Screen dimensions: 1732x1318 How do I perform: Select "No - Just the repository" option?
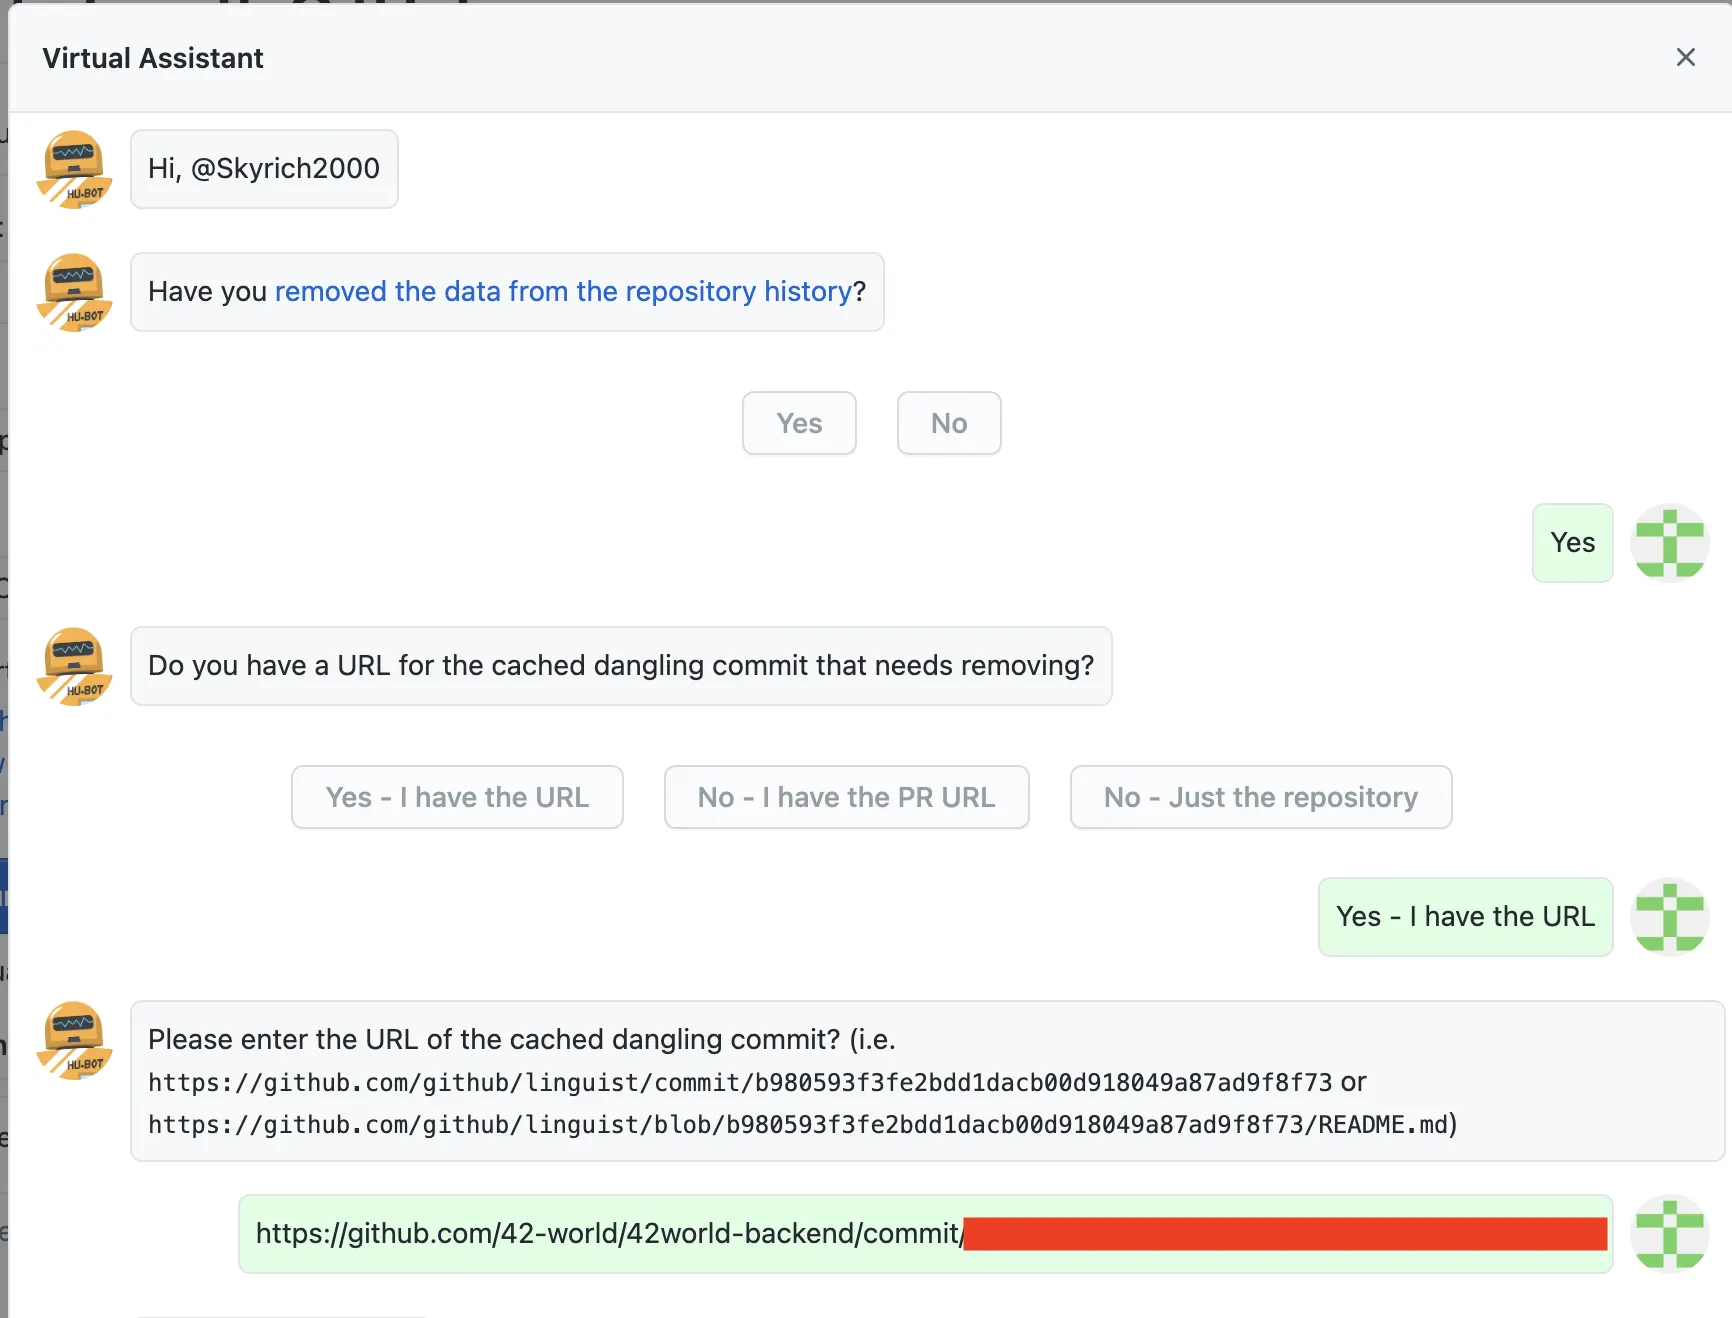click(1260, 797)
